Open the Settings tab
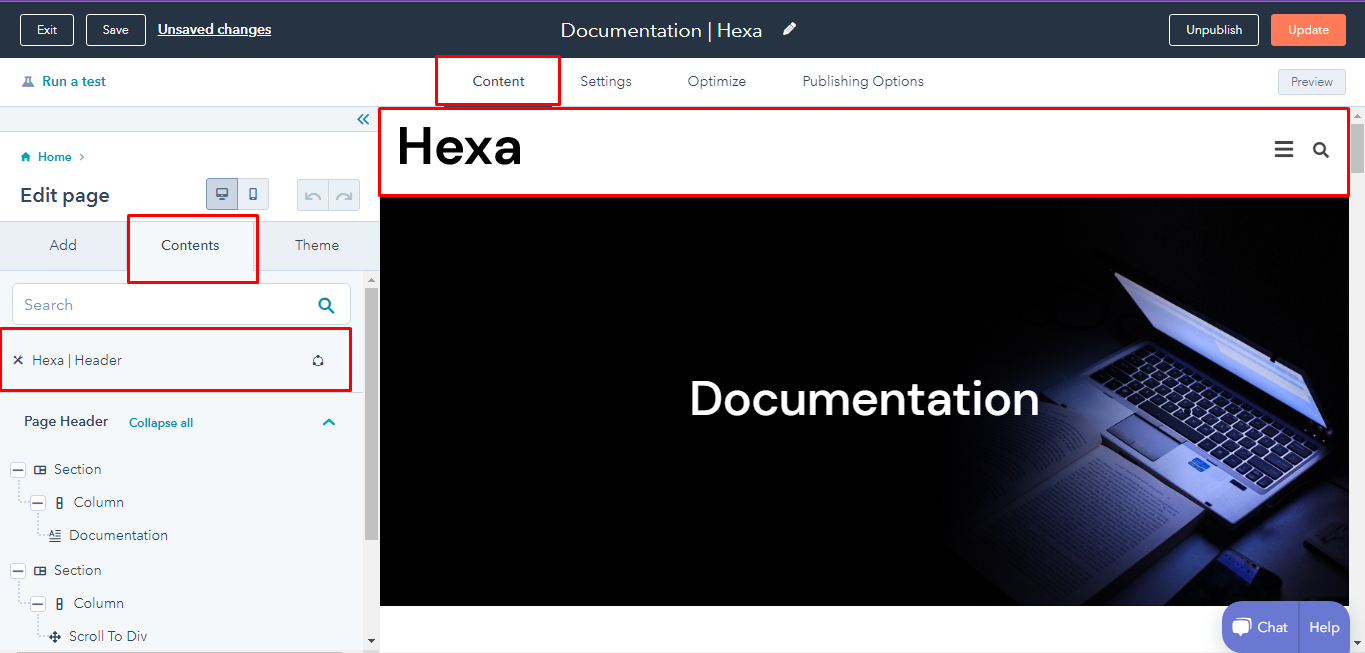The height and width of the screenshot is (653, 1365). (x=606, y=81)
